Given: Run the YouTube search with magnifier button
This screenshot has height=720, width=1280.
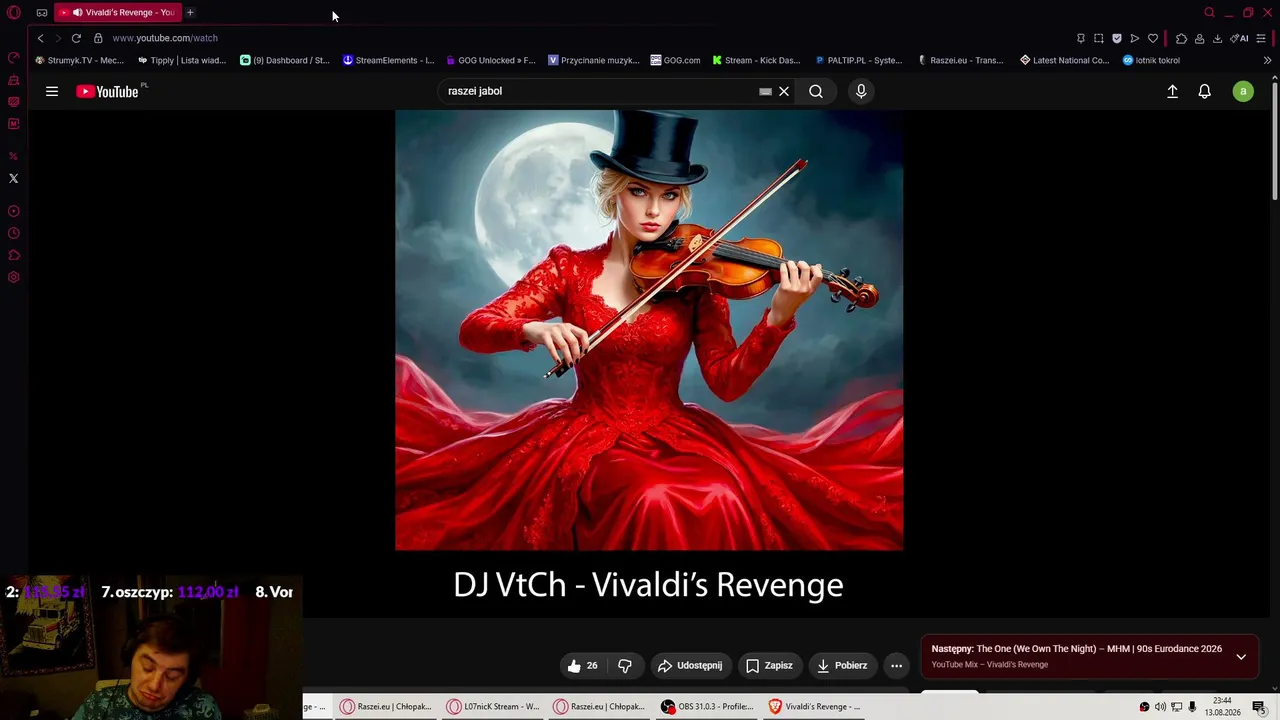Looking at the screenshot, I should coord(816,91).
